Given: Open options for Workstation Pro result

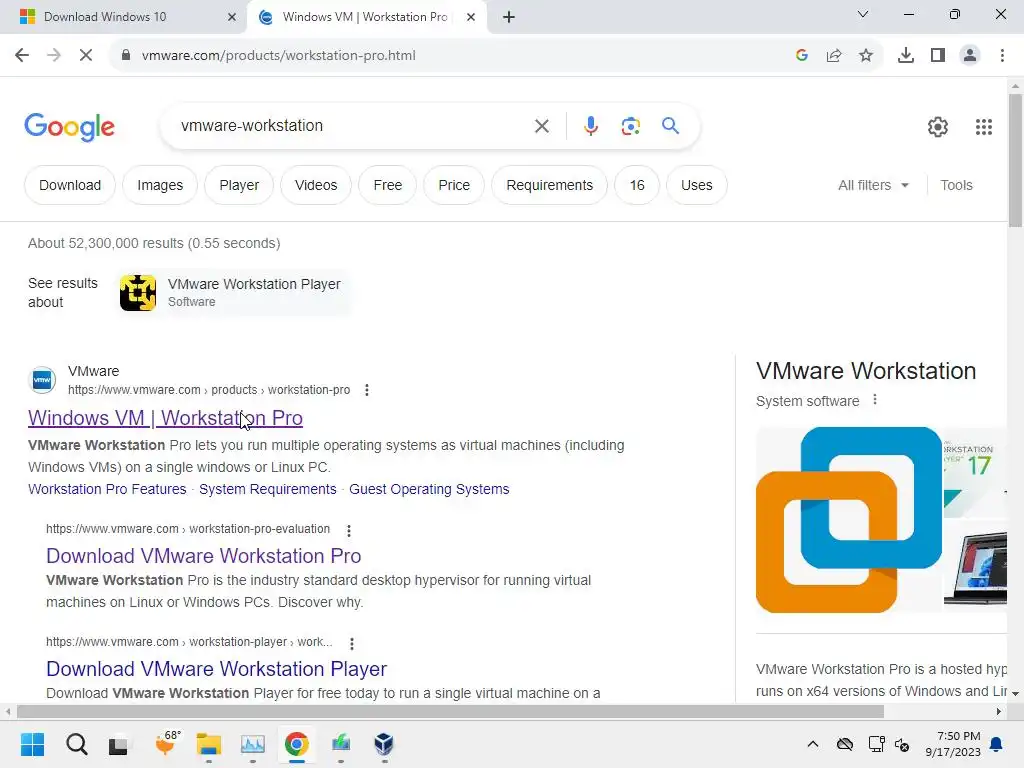Looking at the screenshot, I should coord(367,390).
